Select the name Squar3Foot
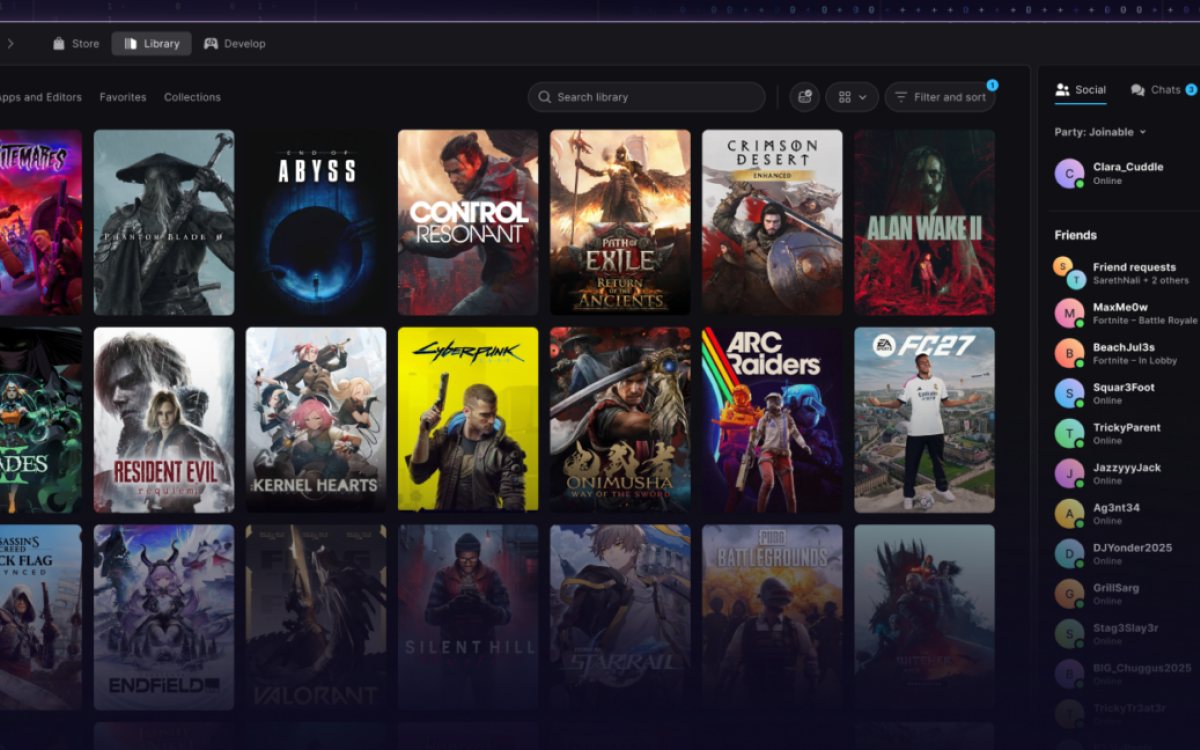The width and height of the screenshot is (1200, 750). point(1123,387)
